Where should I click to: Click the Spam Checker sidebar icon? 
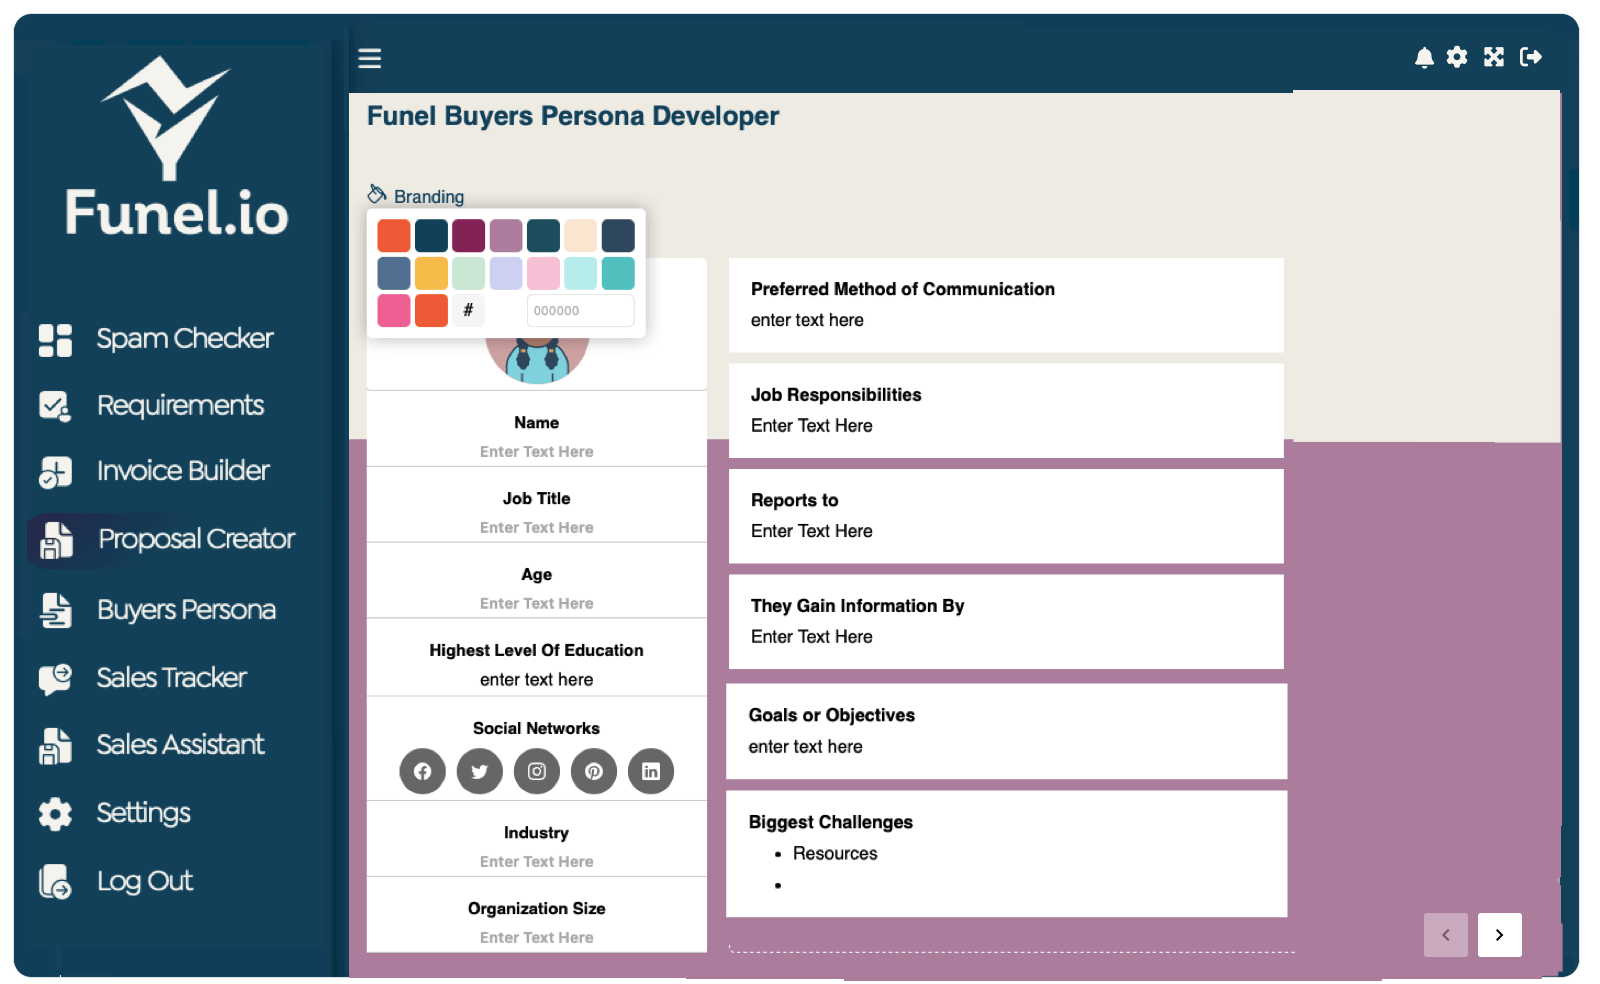point(55,340)
